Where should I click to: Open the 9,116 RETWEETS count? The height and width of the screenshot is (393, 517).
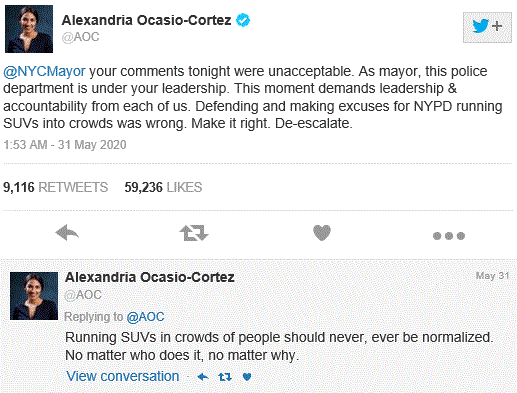tap(56, 187)
